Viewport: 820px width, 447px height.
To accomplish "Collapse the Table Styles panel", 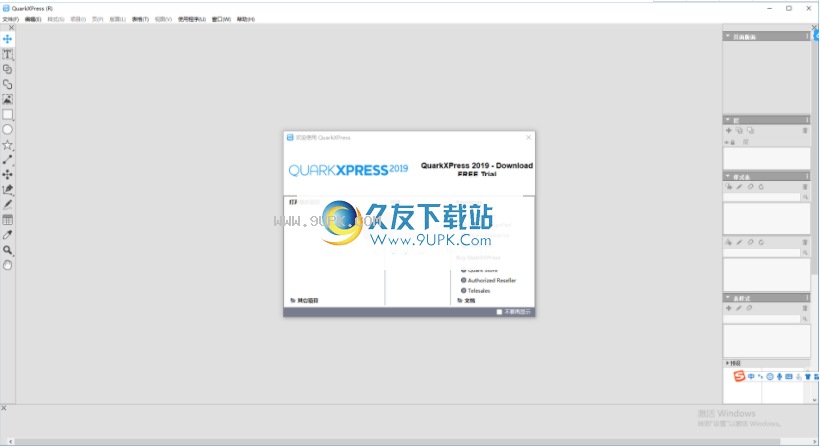I will coord(727,297).
